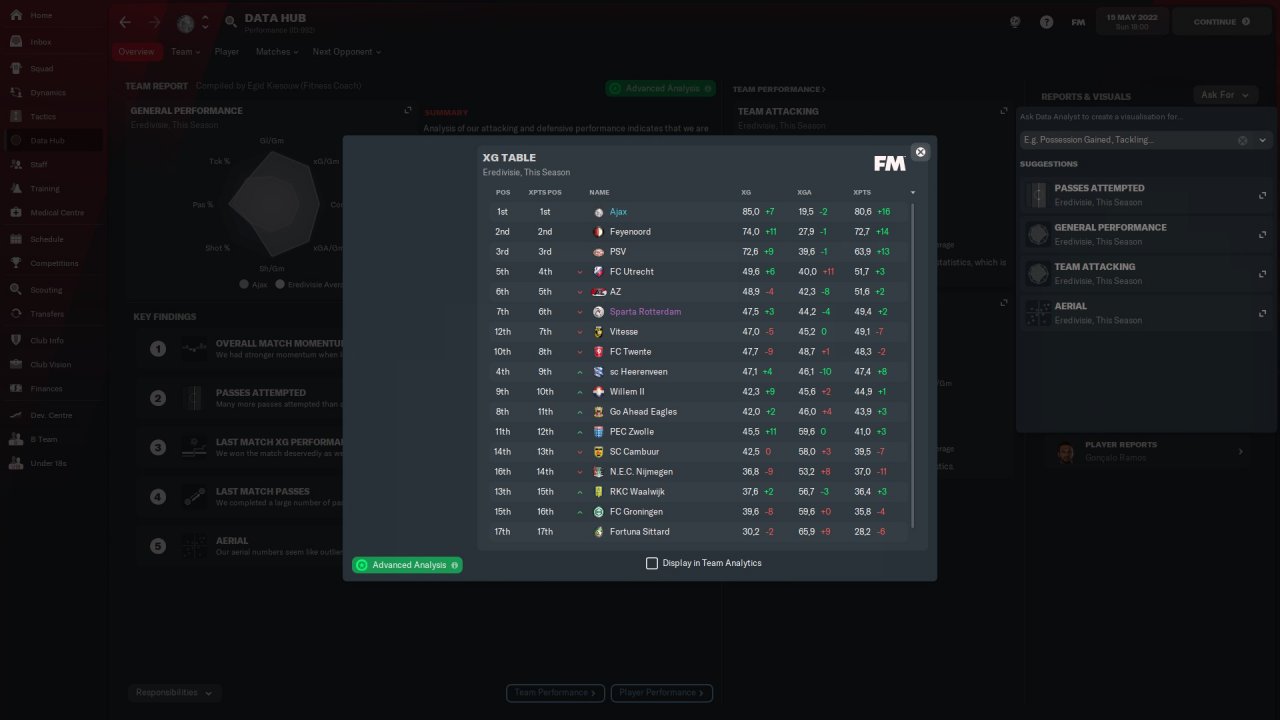
Task: Open the Club Vision page
Action: pos(51,364)
